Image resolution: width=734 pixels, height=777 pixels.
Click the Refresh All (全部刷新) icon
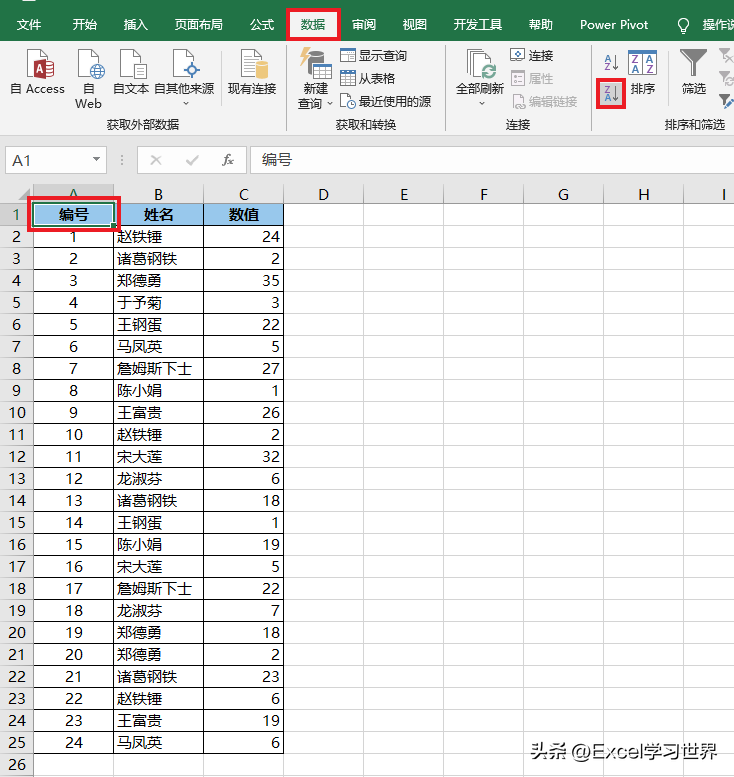480,64
